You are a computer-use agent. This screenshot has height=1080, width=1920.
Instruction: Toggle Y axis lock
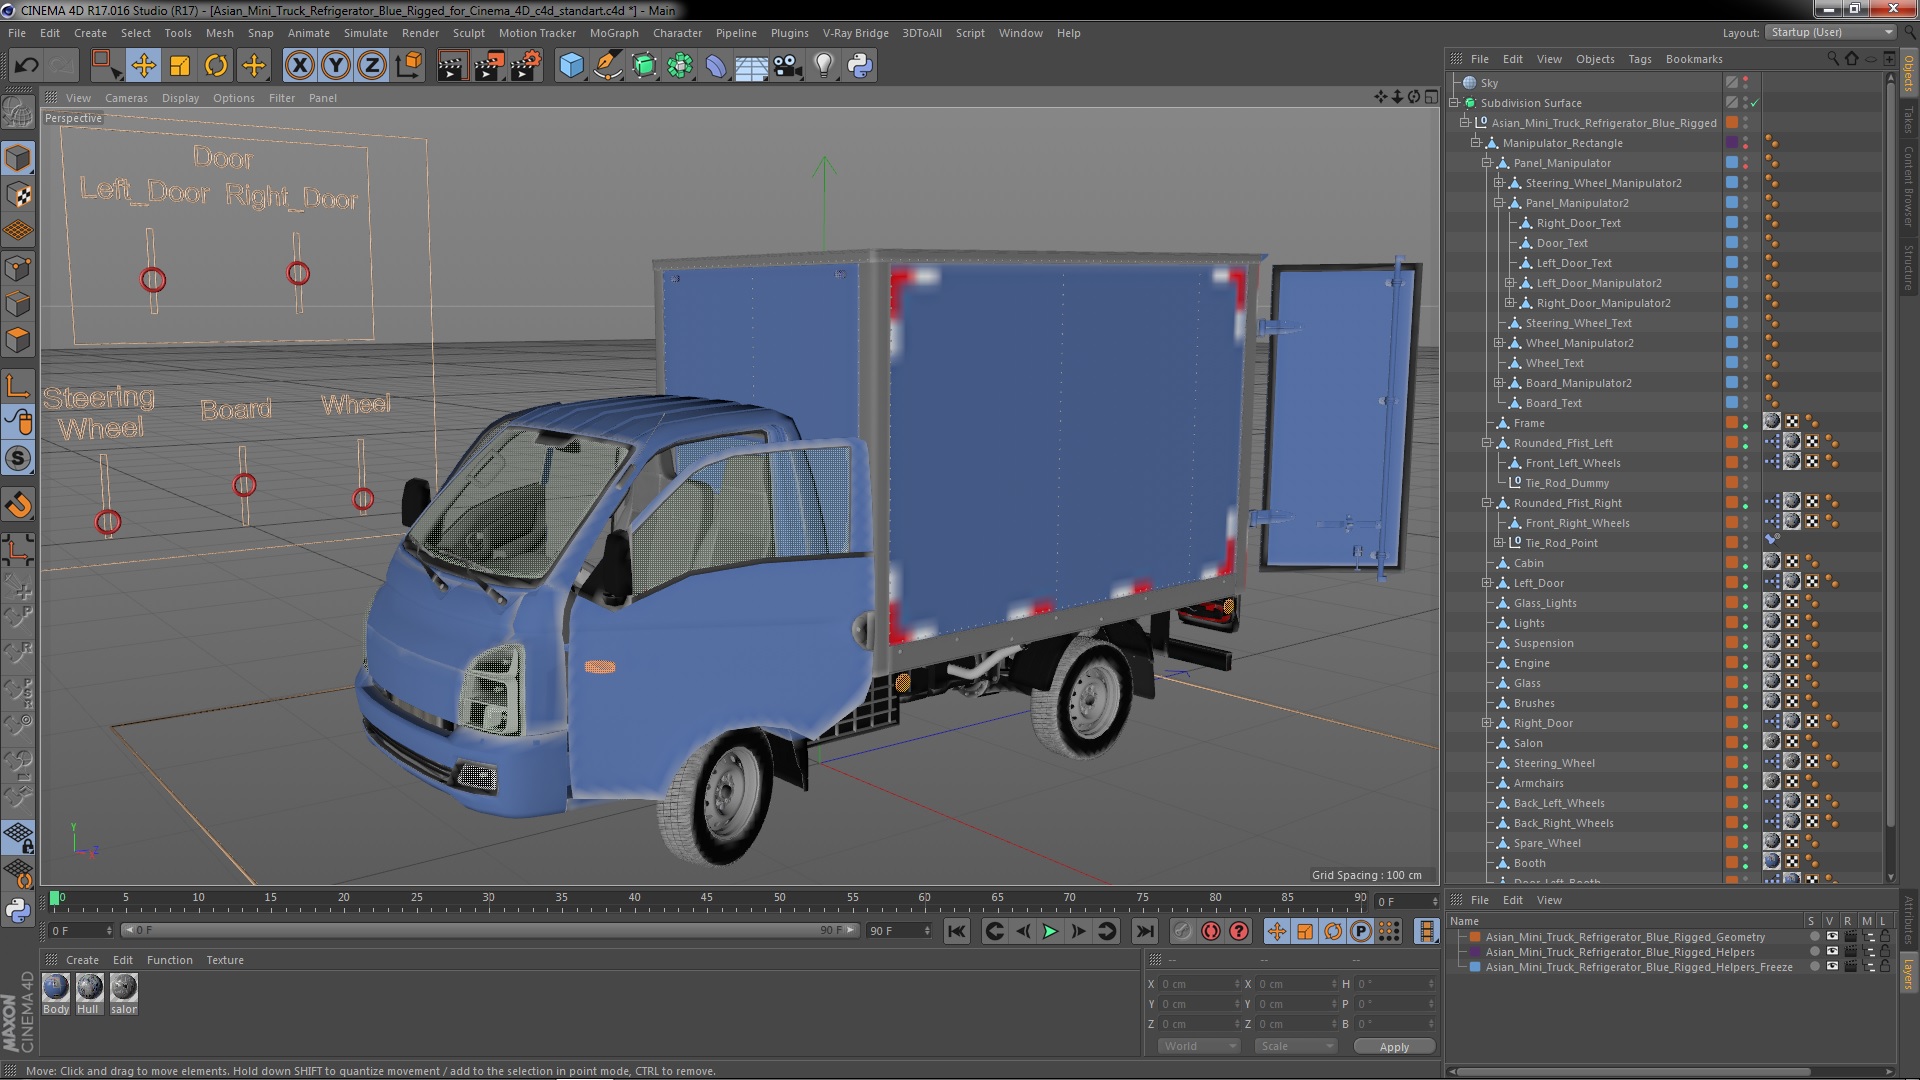(x=336, y=66)
